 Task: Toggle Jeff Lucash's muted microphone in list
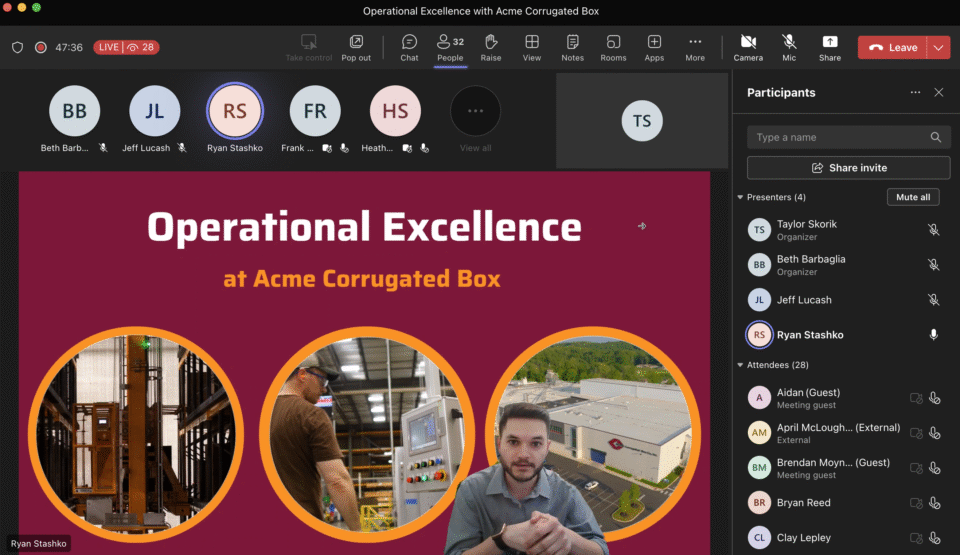click(x=933, y=300)
